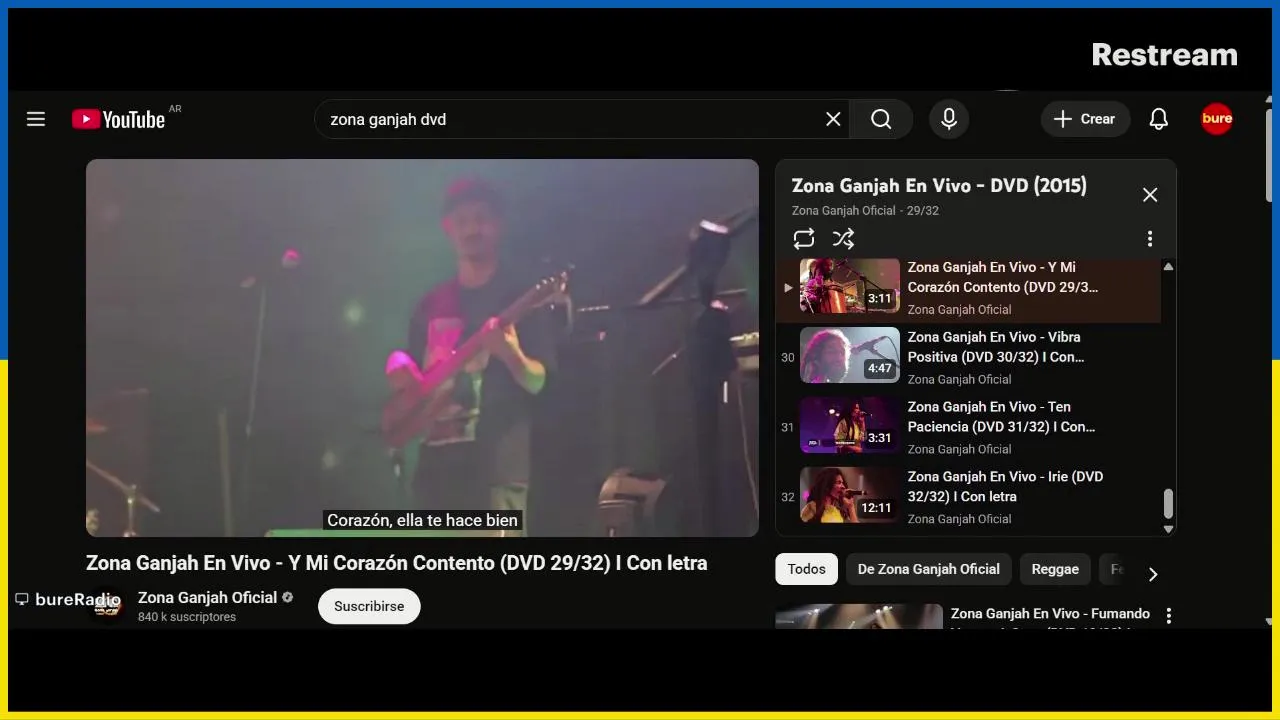Show more filter chips with right arrow

click(1152, 574)
